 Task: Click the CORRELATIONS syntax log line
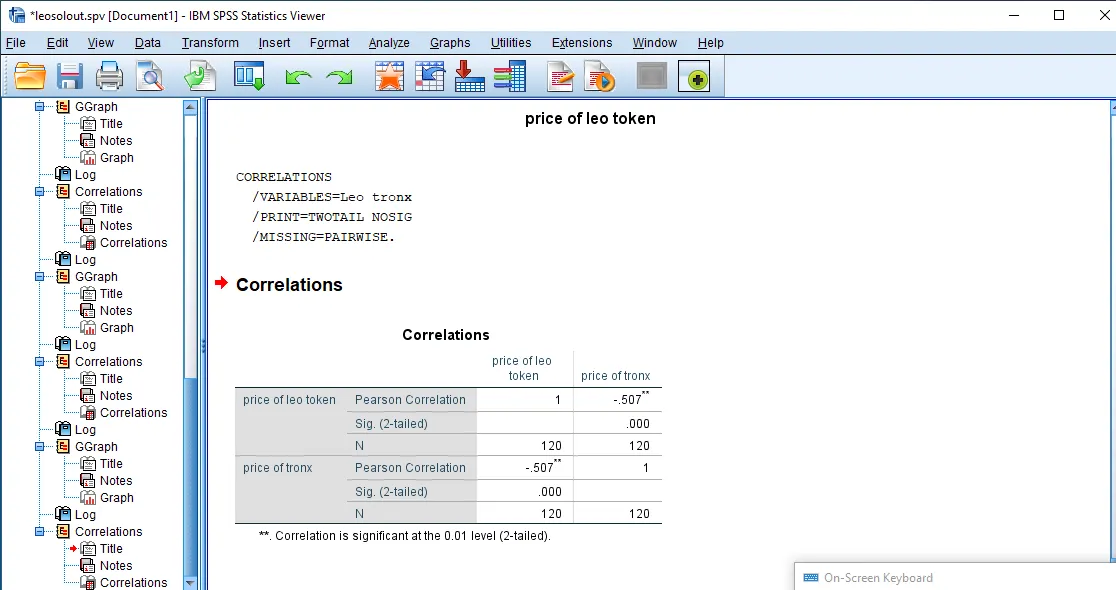coord(284,177)
